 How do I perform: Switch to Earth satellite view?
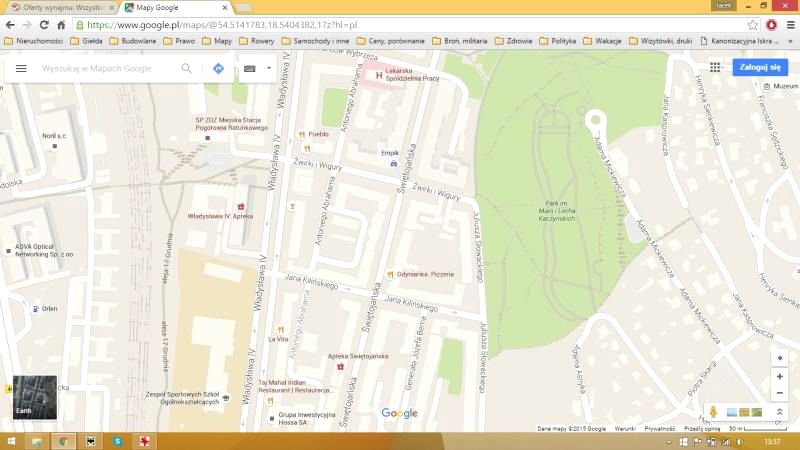pos(34,397)
